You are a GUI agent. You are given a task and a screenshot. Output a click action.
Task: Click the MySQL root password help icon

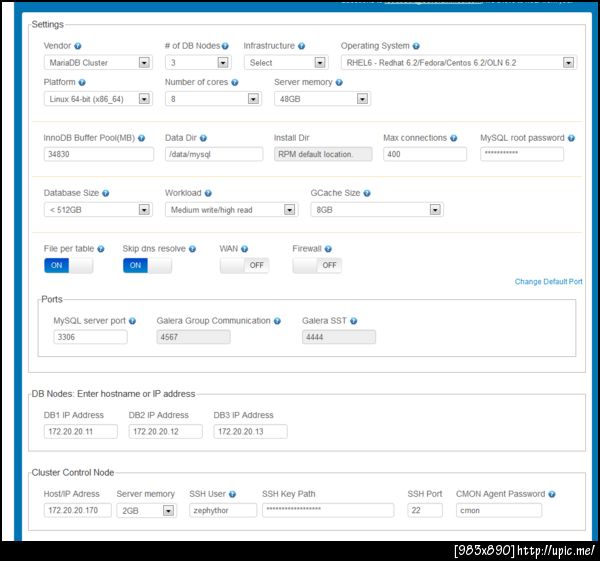[571, 139]
